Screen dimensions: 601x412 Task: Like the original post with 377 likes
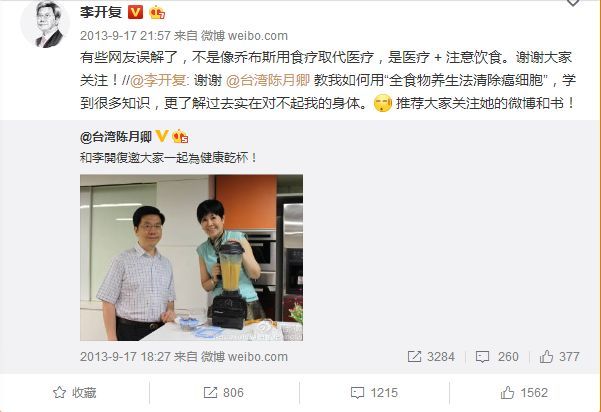[559, 357]
